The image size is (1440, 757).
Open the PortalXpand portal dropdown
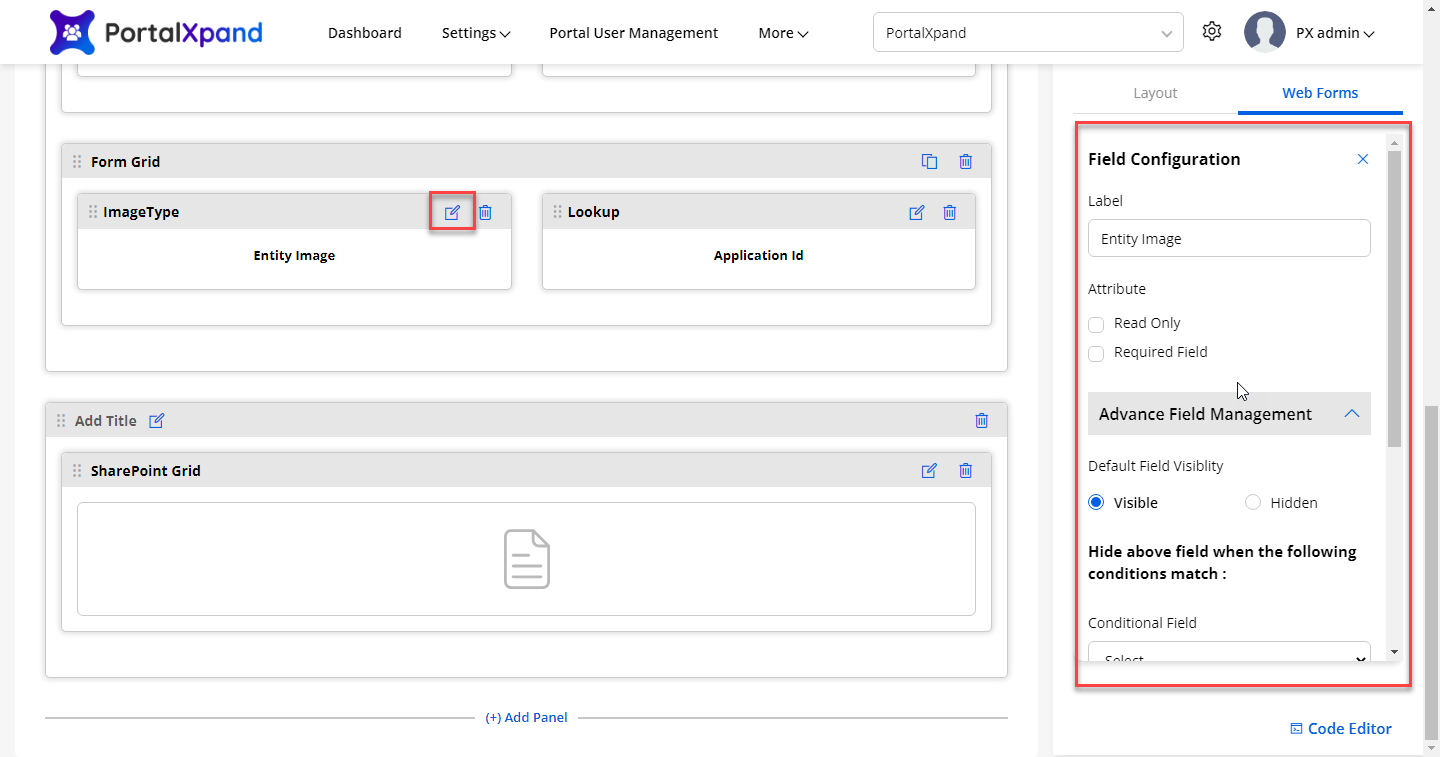(1027, 33)
